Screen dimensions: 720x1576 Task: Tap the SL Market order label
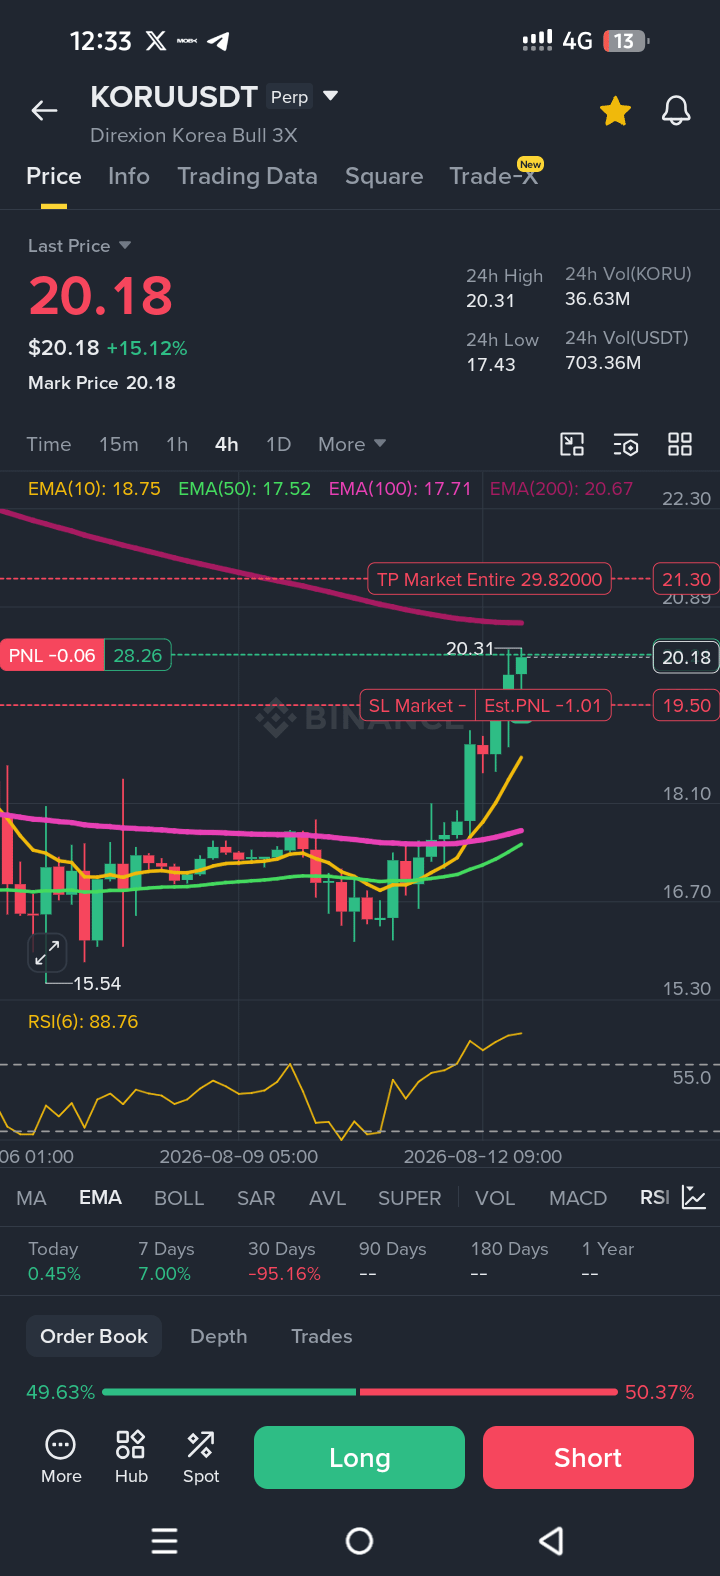[x=417, y=705]
